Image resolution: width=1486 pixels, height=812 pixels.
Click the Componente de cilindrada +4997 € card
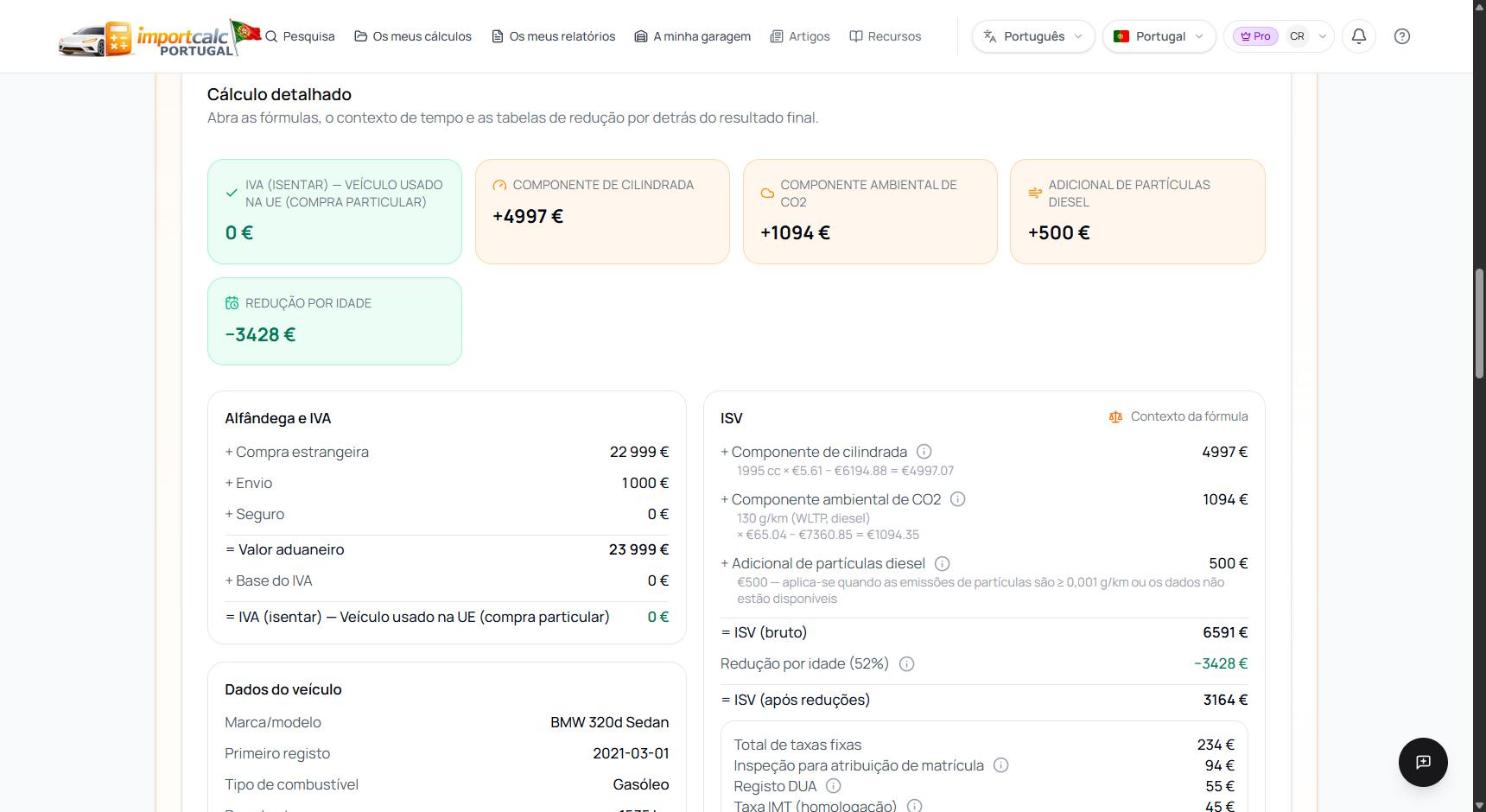point(602,212)
